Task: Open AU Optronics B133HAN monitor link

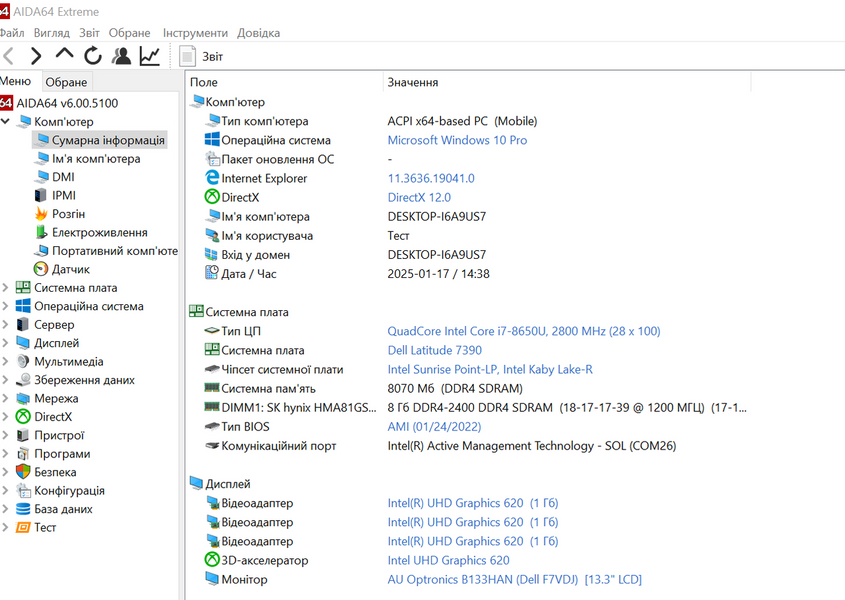Action: coord(515,580)
